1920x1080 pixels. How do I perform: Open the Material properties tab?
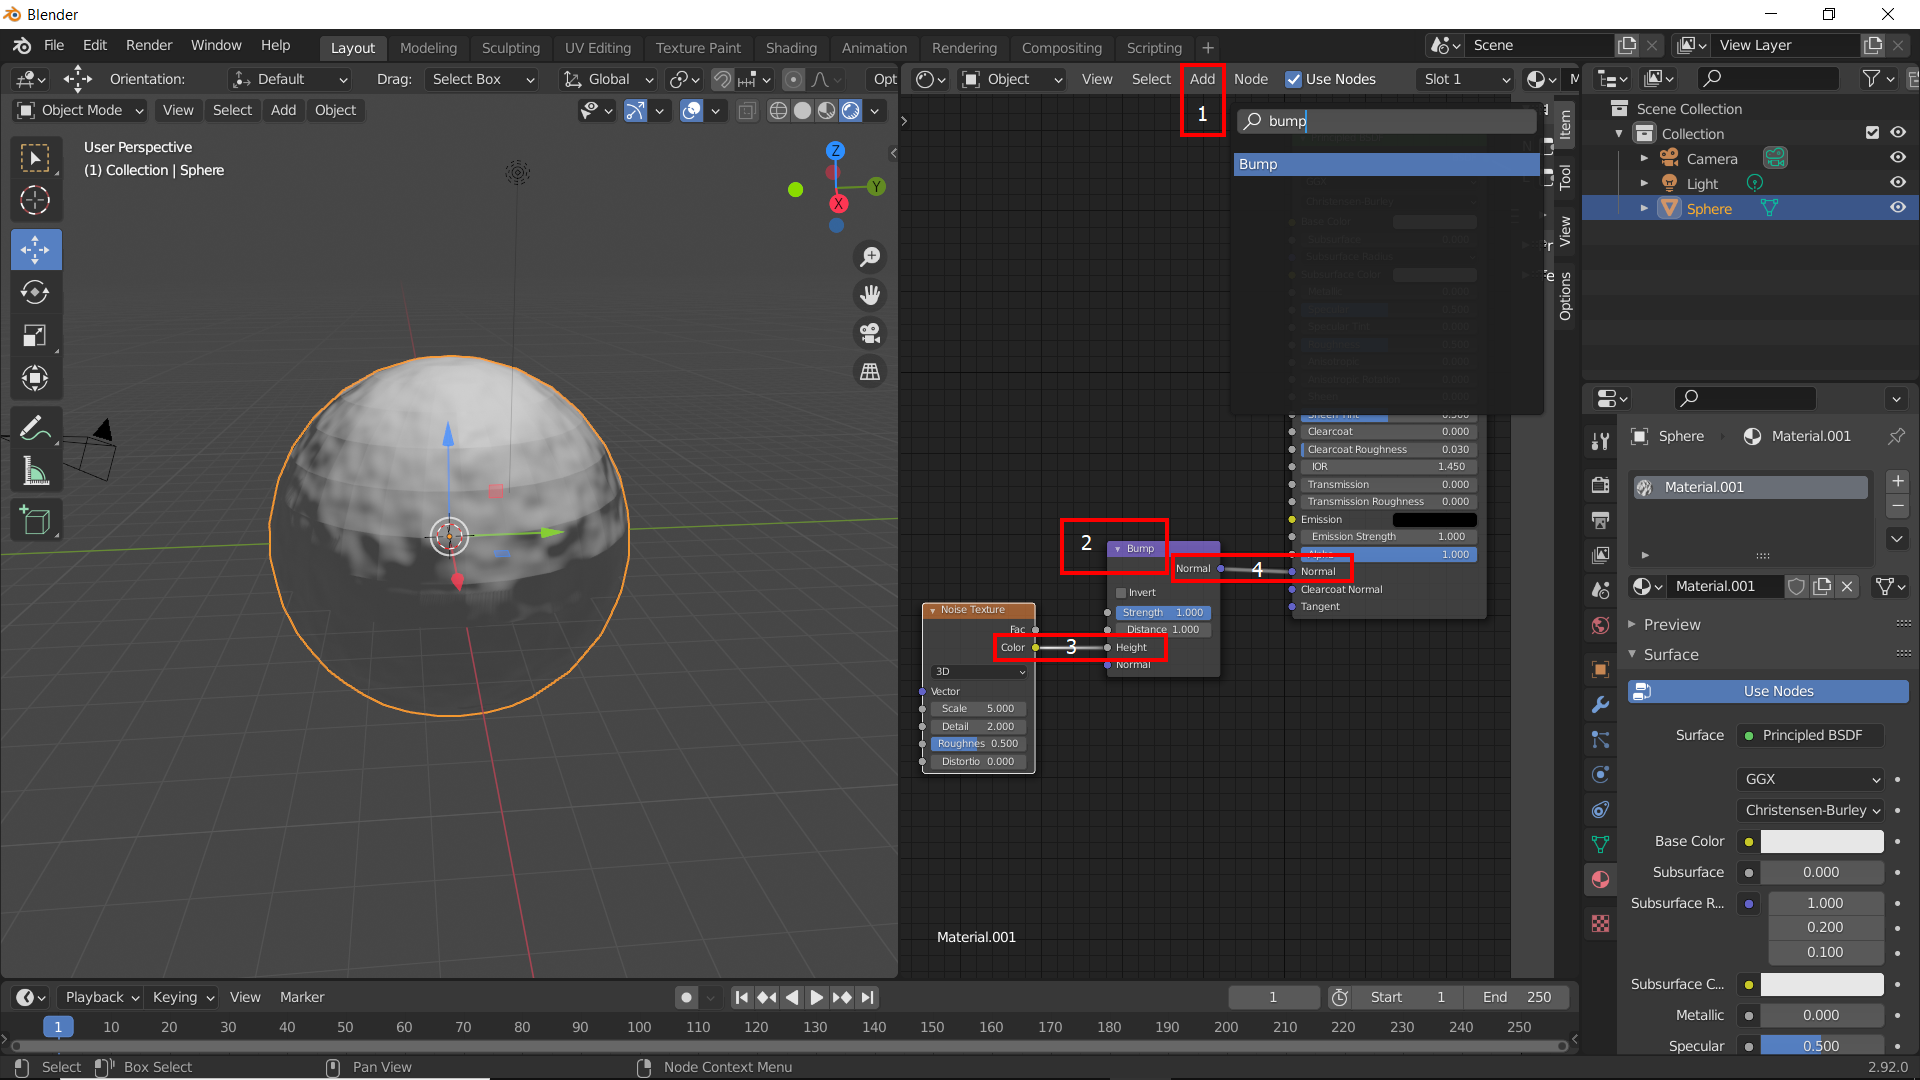point(1601,879)
